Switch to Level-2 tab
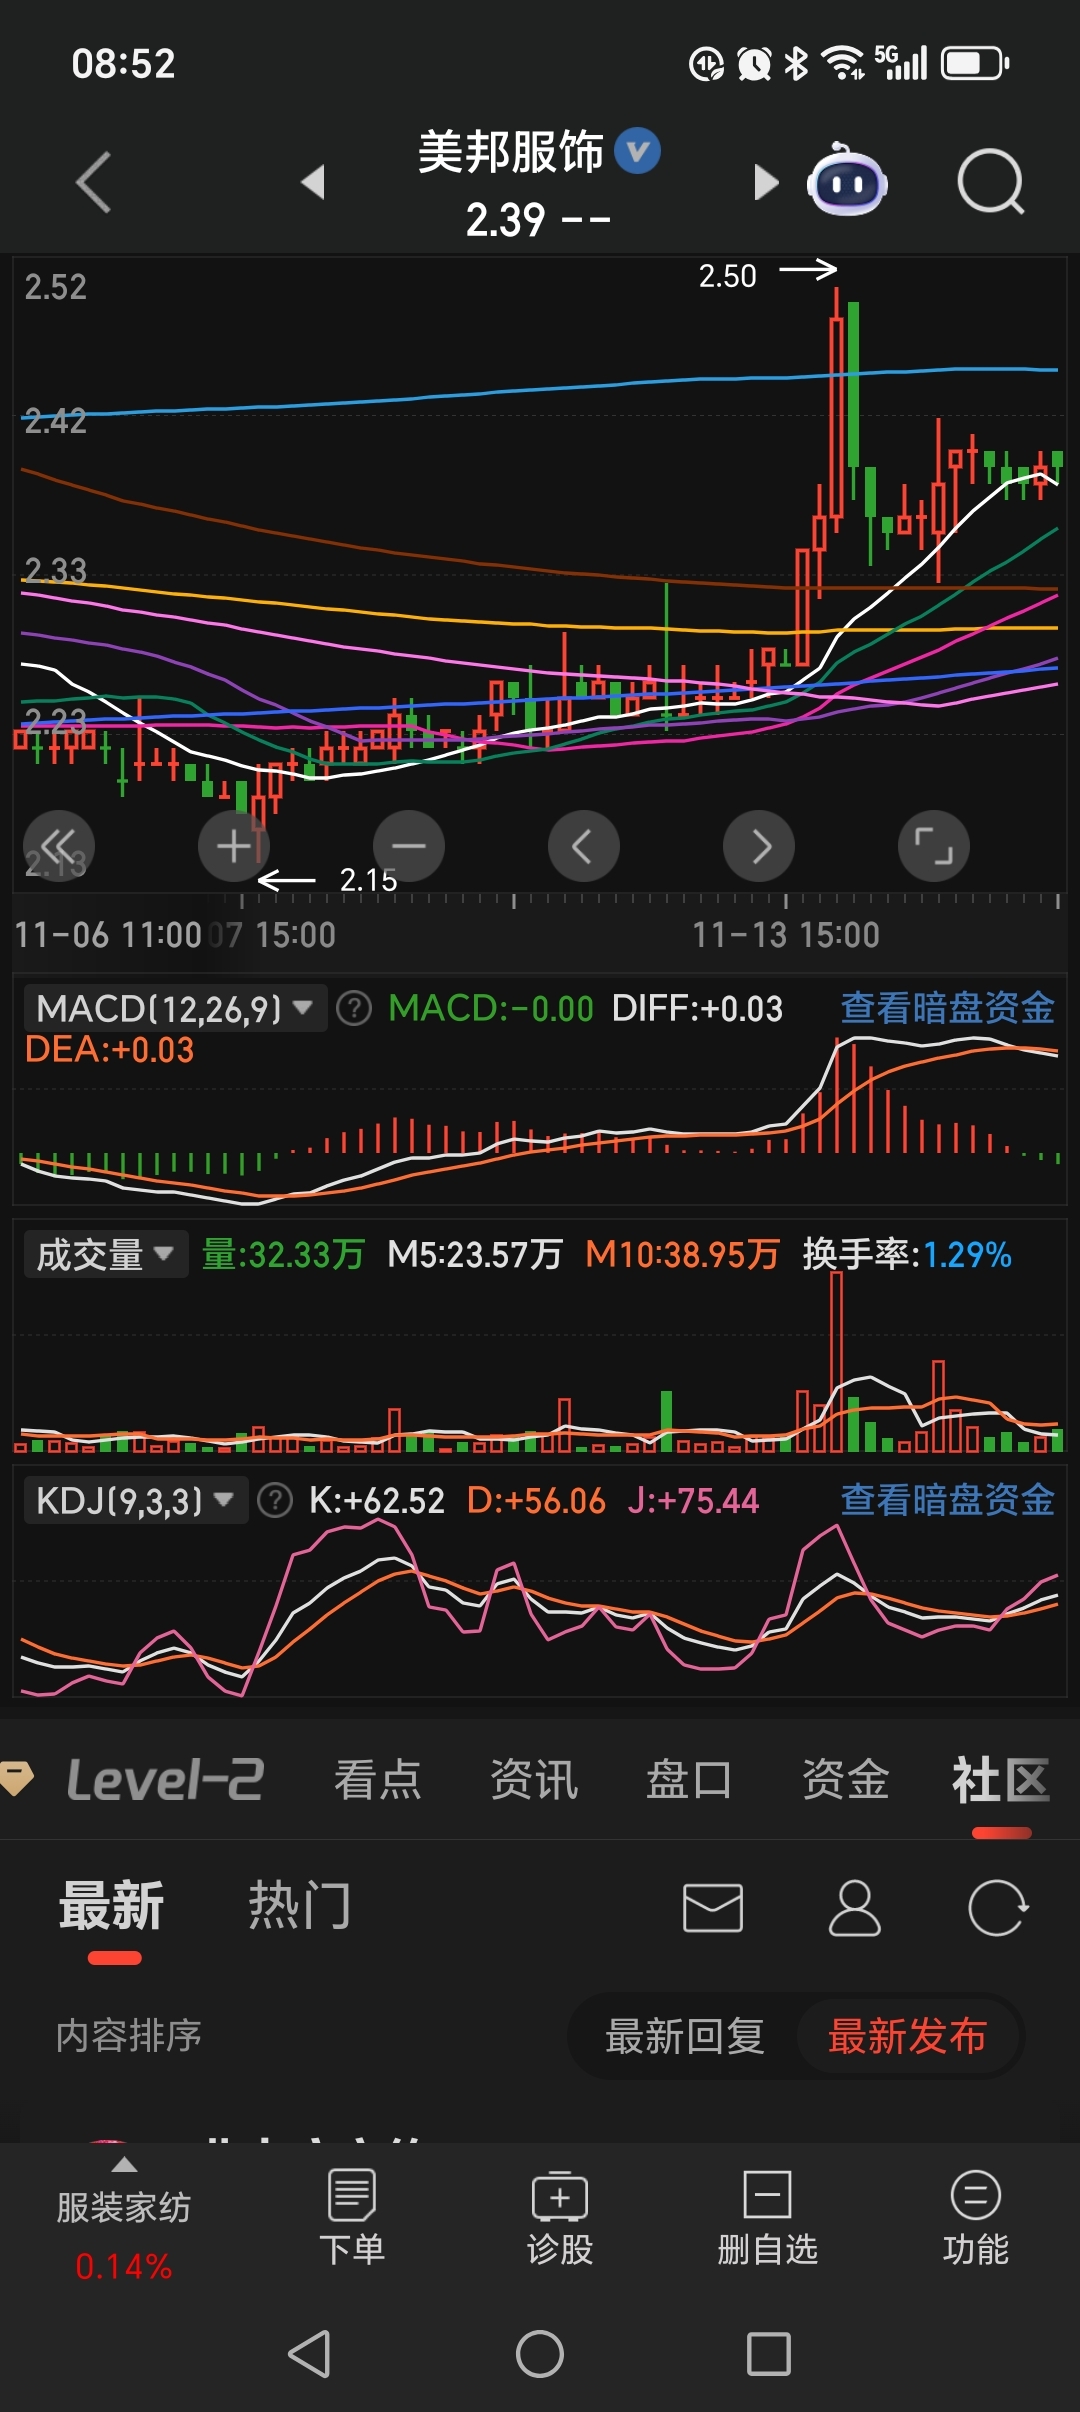 pos(165,1780)
